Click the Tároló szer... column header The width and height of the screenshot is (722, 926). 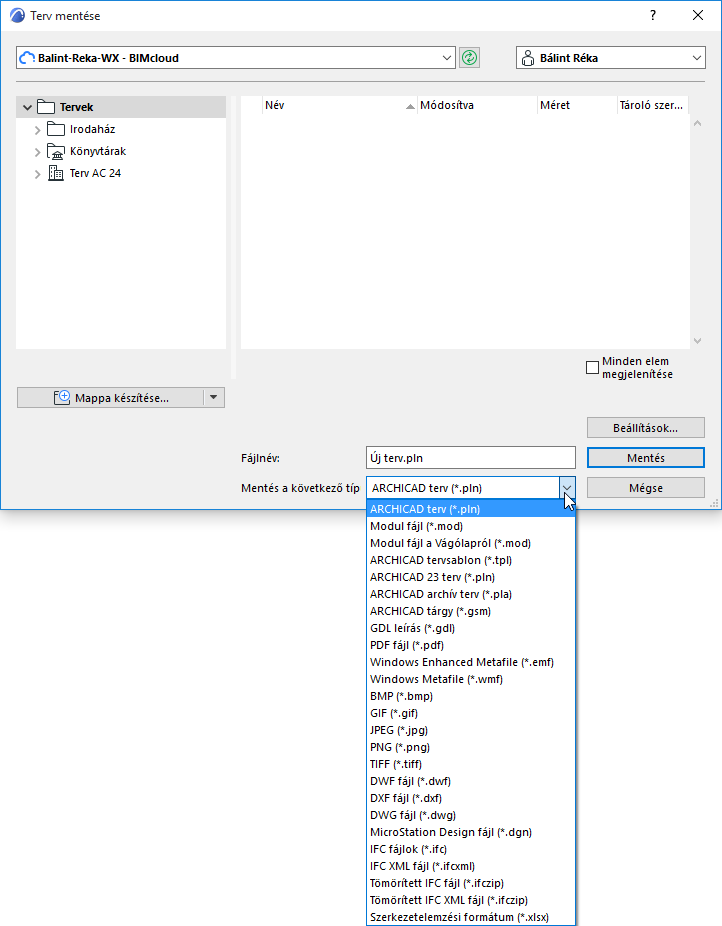click(652, 105)
